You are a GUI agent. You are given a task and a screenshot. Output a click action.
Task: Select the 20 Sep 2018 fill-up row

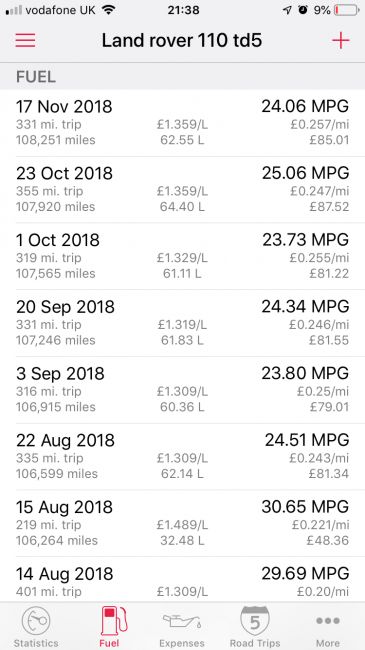click(182, 323)
